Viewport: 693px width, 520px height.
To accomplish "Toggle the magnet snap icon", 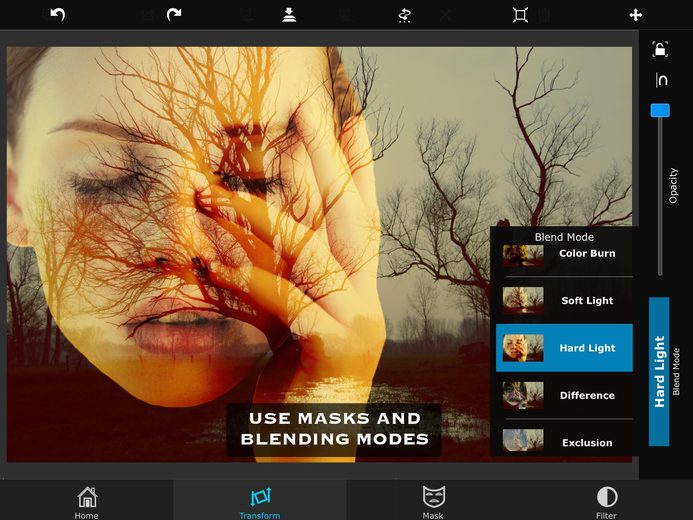I will pyautogui.click(x=662, y=80).
